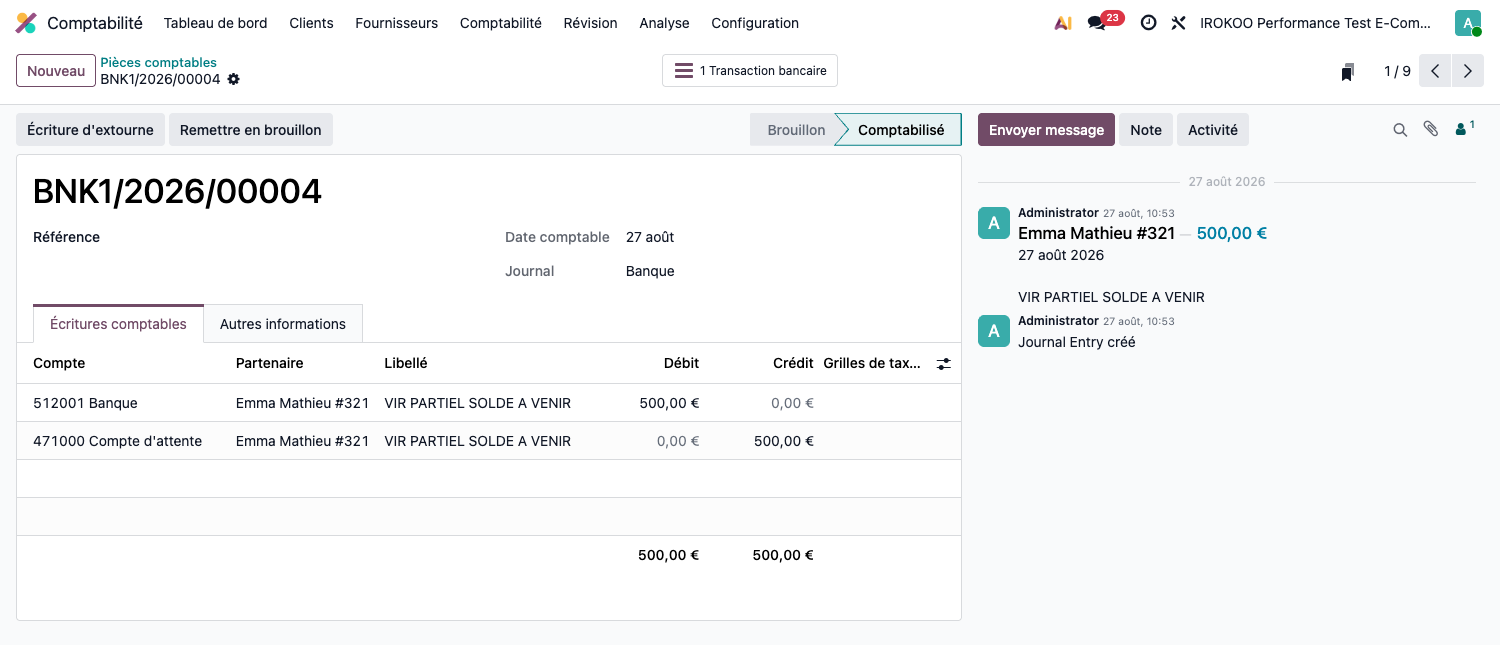The image size is (1500, 645).
Task: Go to the previous record arrow
Action: (1435, 71)
